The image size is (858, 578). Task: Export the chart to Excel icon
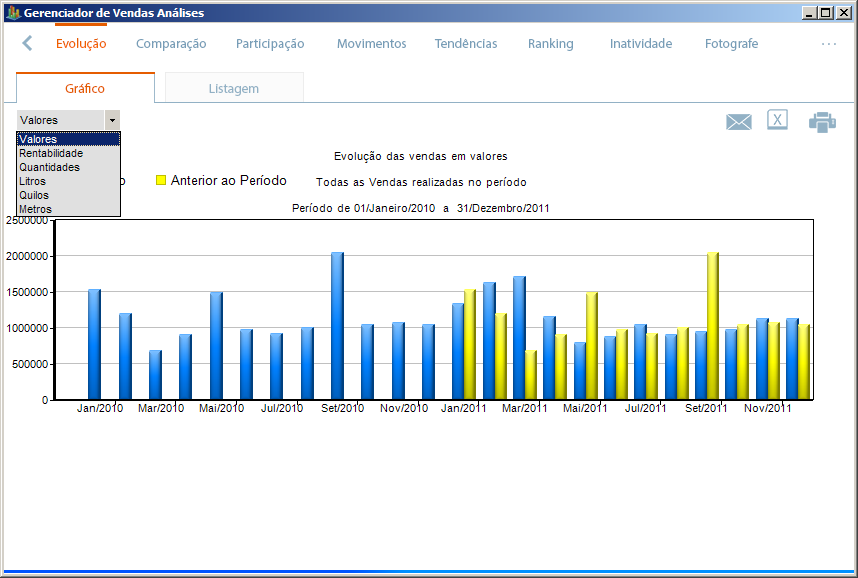(777, 120)
